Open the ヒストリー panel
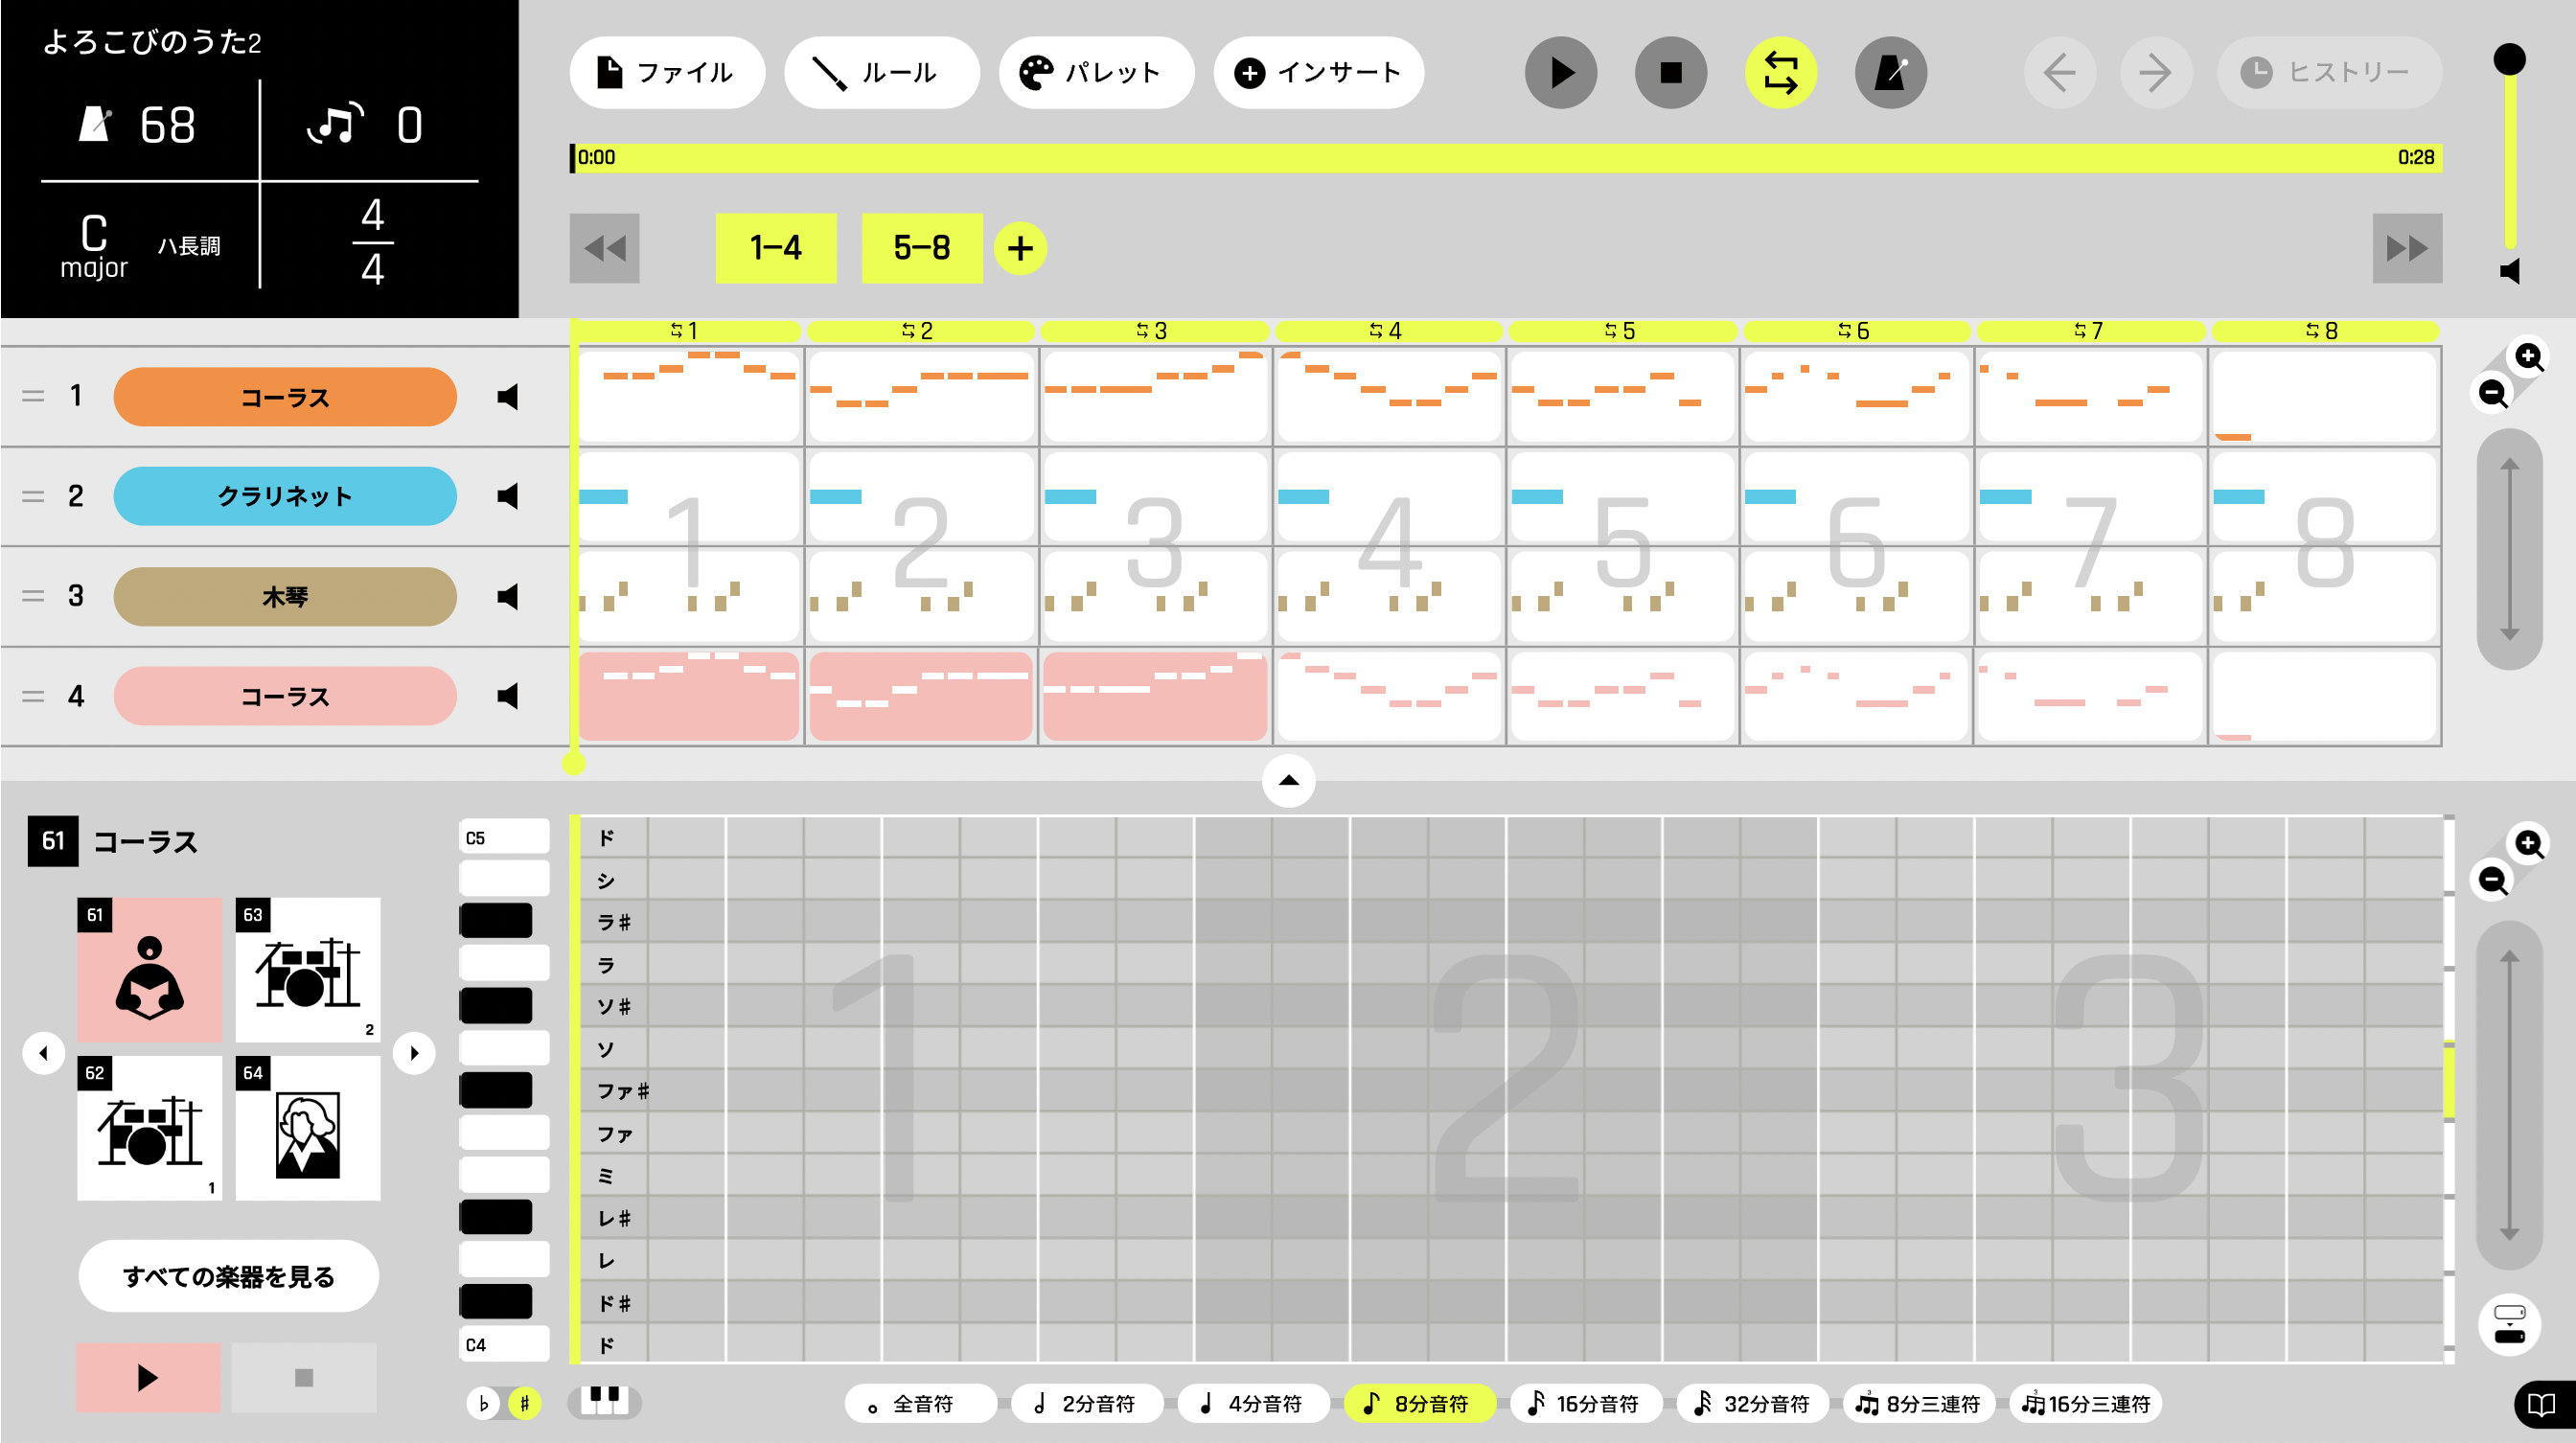 point(2329,72)
